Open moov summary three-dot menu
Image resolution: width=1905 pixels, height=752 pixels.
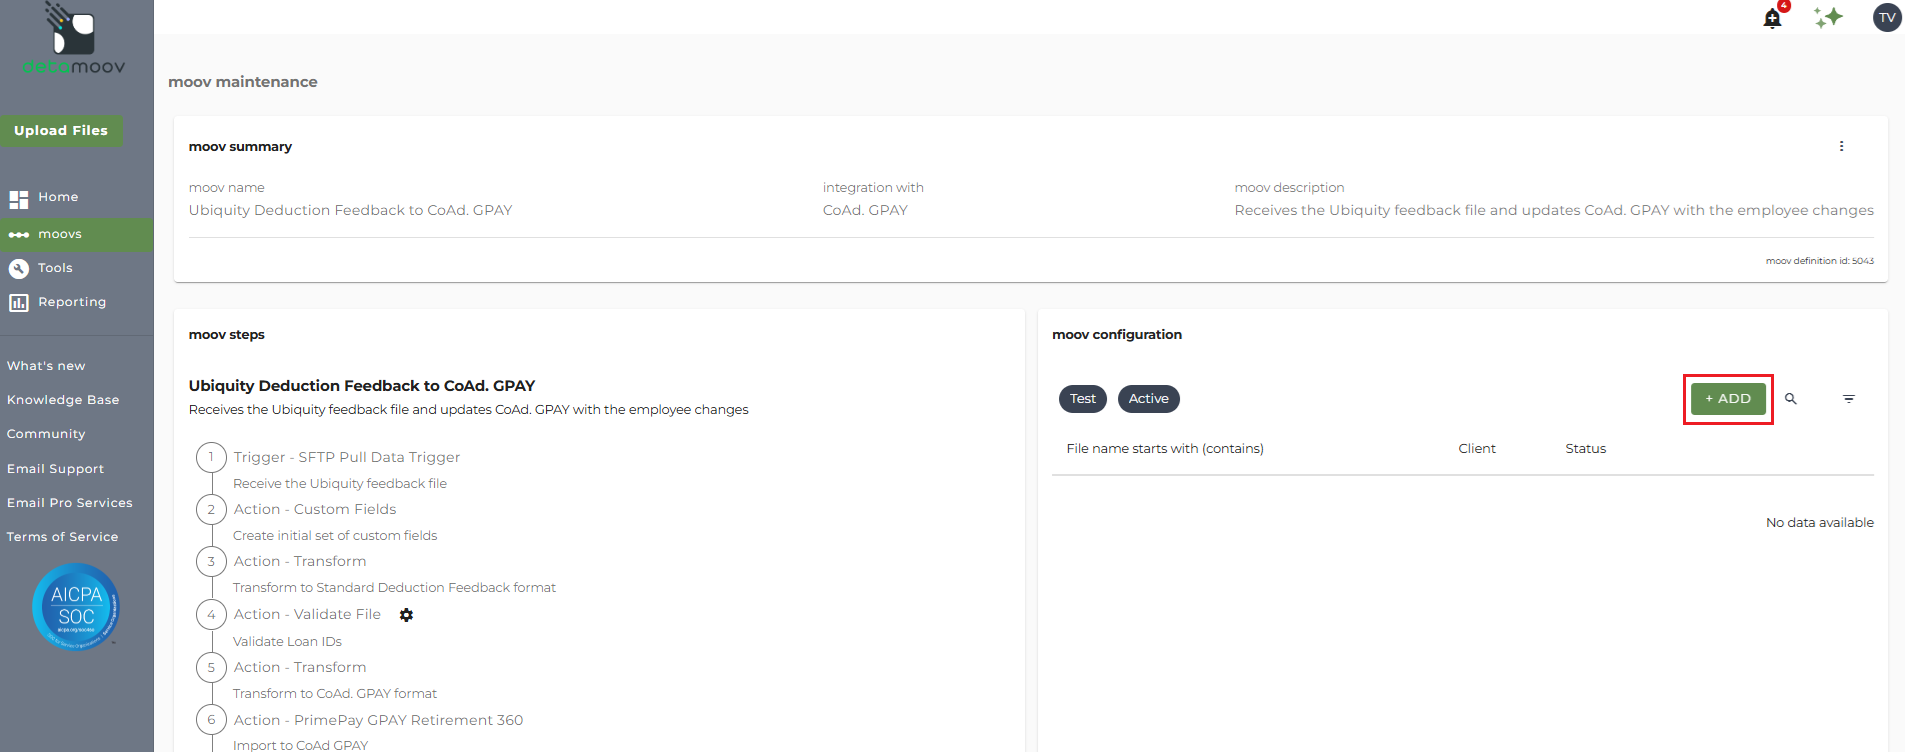[1841, 146]
